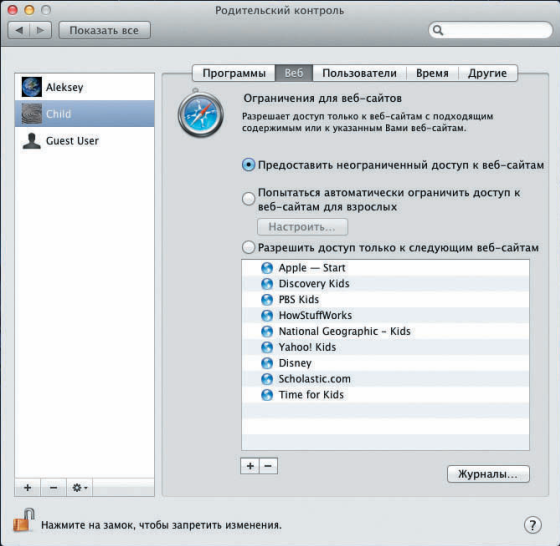Screen dimensions: 560x546
Task: Select unrestricted website access radio button
Action: [x=249, y=165]
